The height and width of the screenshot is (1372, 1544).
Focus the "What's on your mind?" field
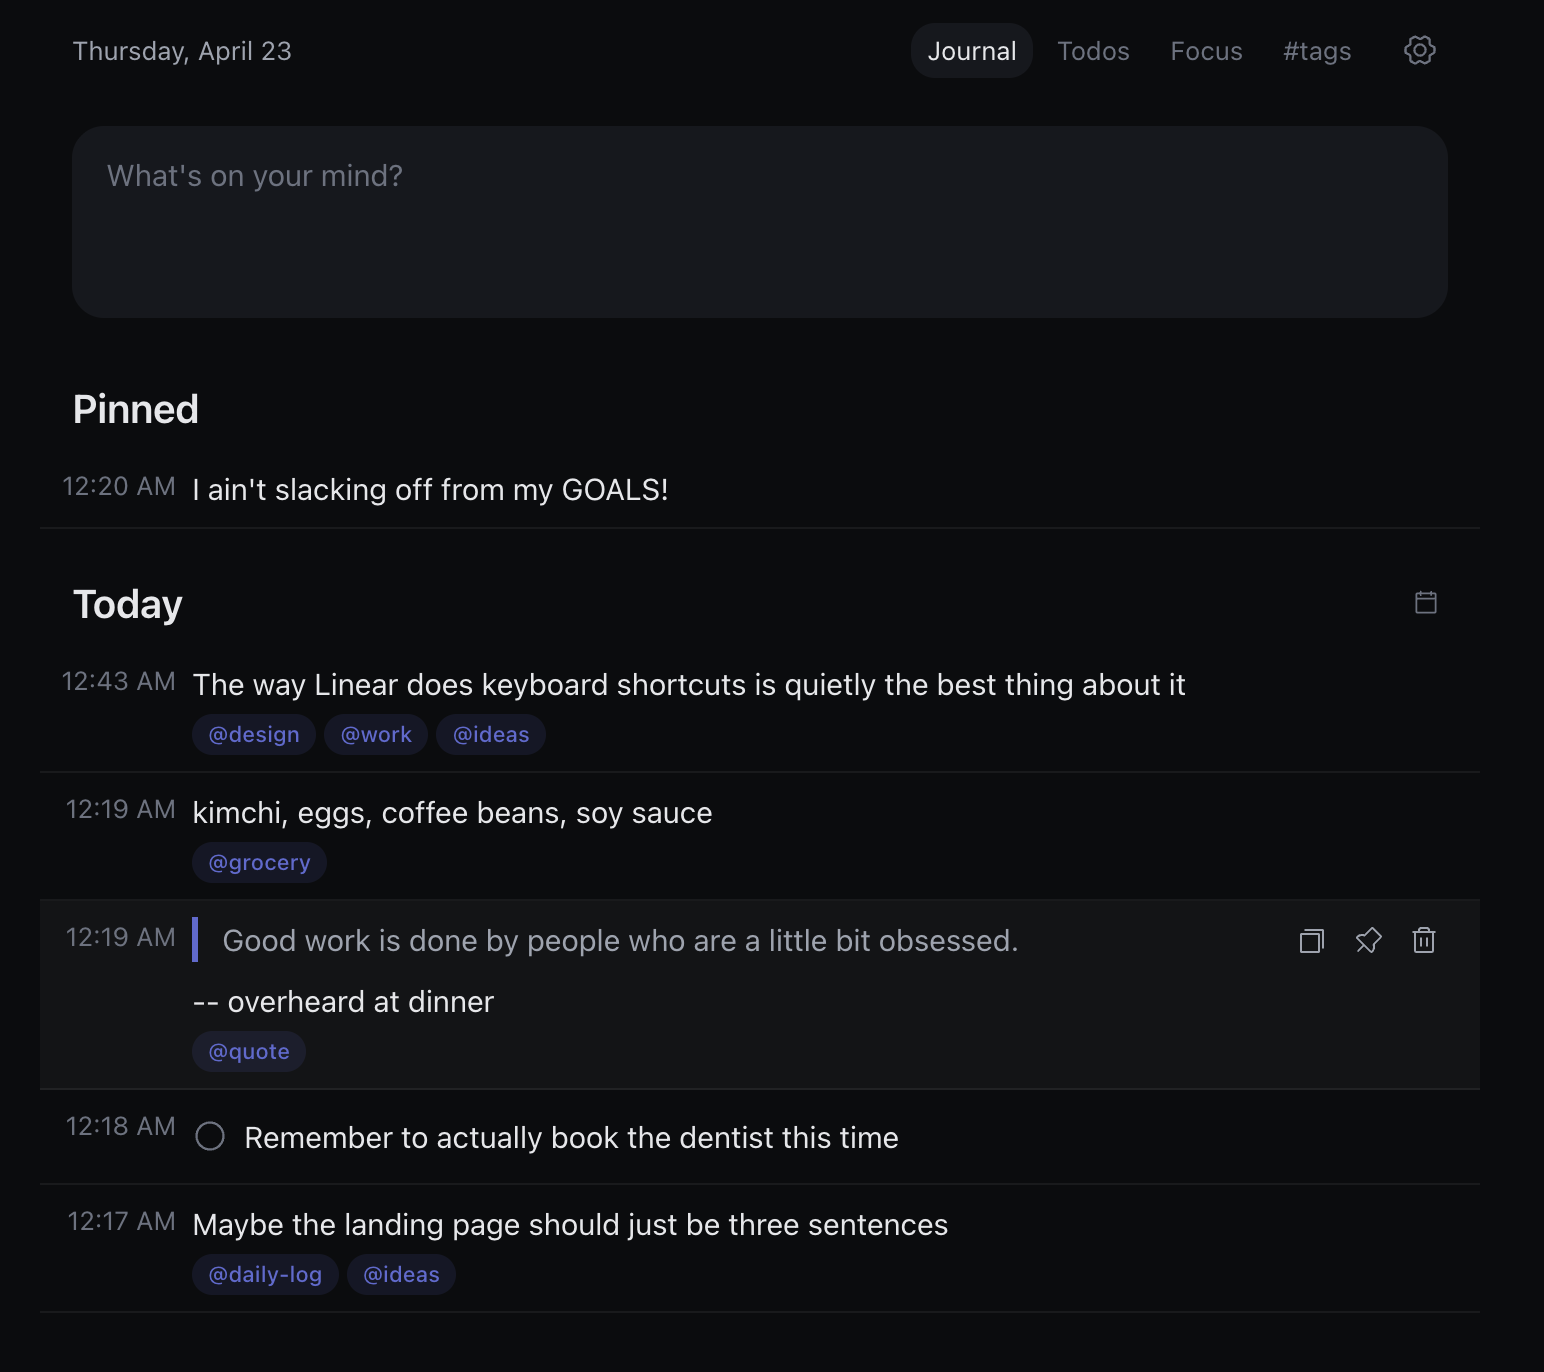tap(760, 222)
